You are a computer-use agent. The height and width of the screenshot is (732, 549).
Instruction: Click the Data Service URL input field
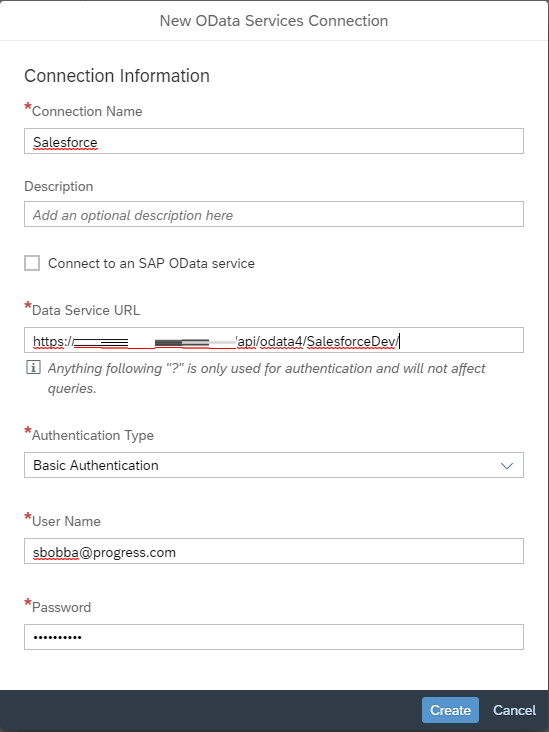(x=274, y=340)
